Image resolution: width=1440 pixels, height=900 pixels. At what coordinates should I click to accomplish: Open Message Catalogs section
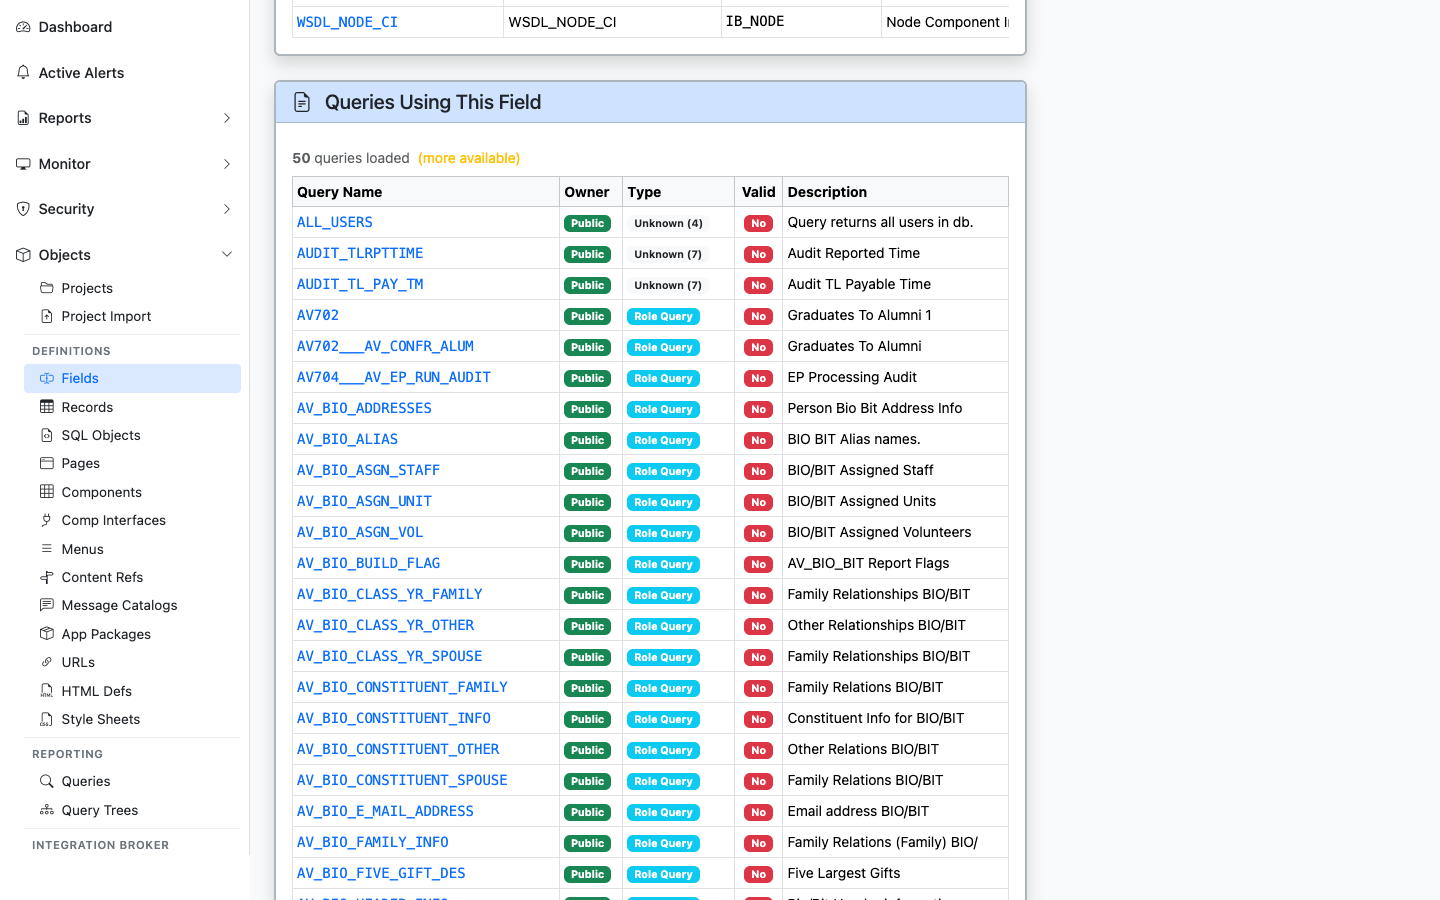tap(132, 605)
